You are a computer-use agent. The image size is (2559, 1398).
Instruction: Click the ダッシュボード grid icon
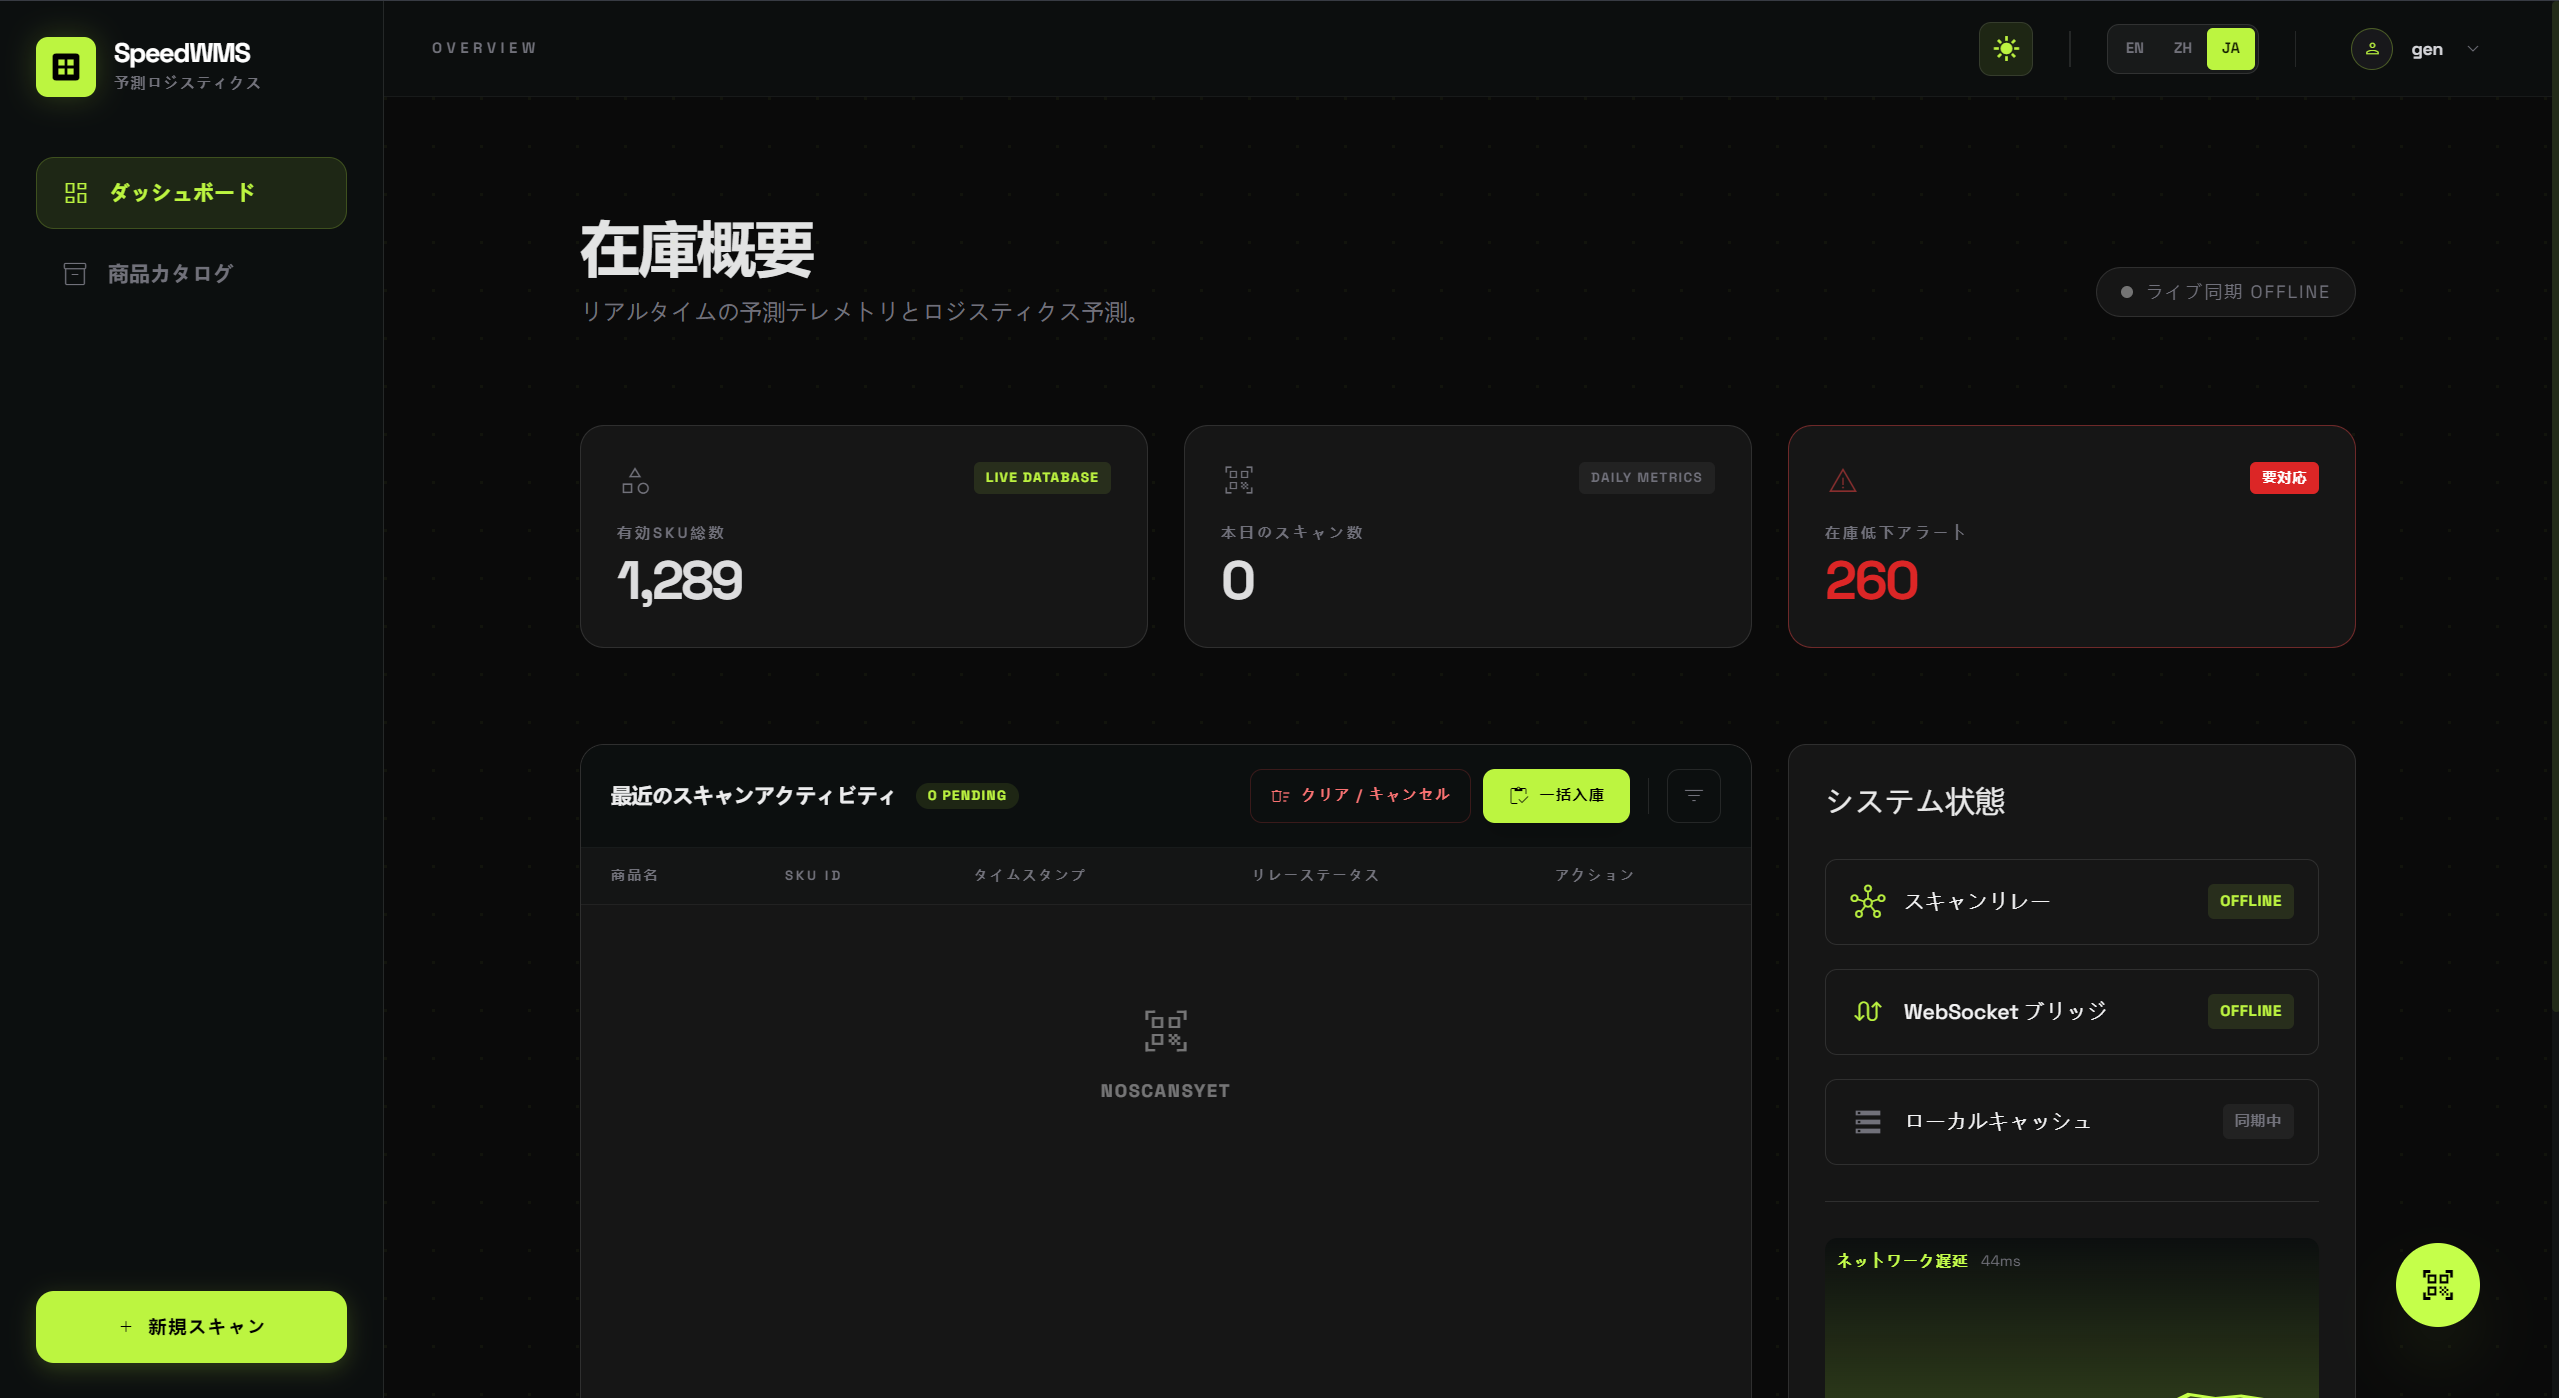click(76, 193)
